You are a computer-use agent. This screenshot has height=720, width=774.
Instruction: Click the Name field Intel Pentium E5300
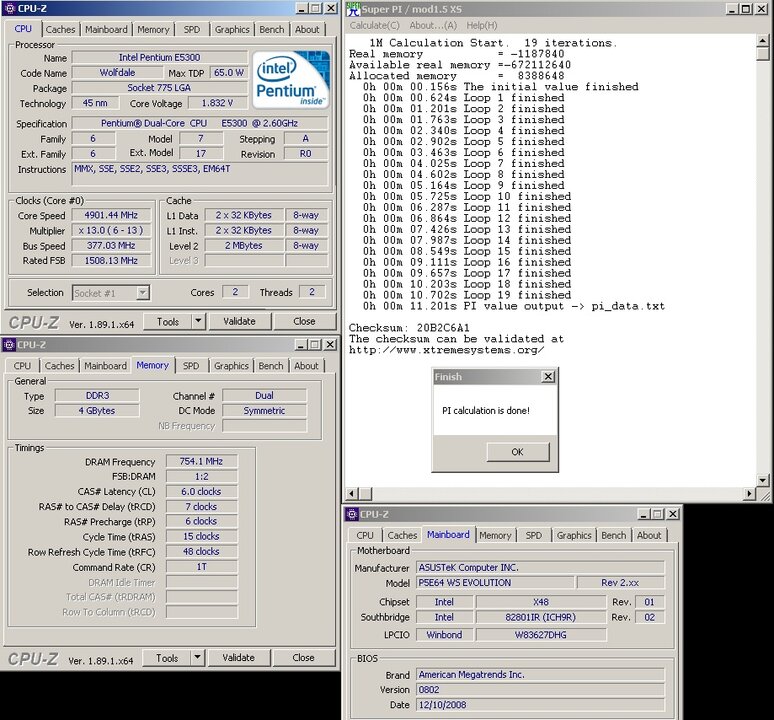pos(159,57)
